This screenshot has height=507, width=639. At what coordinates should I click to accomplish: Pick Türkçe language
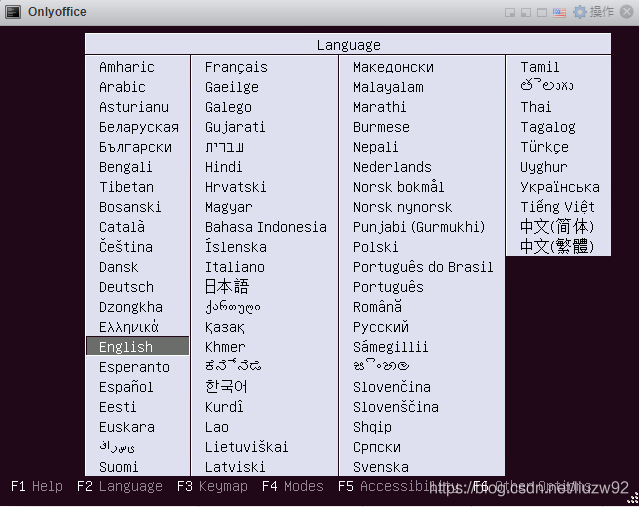544,147
